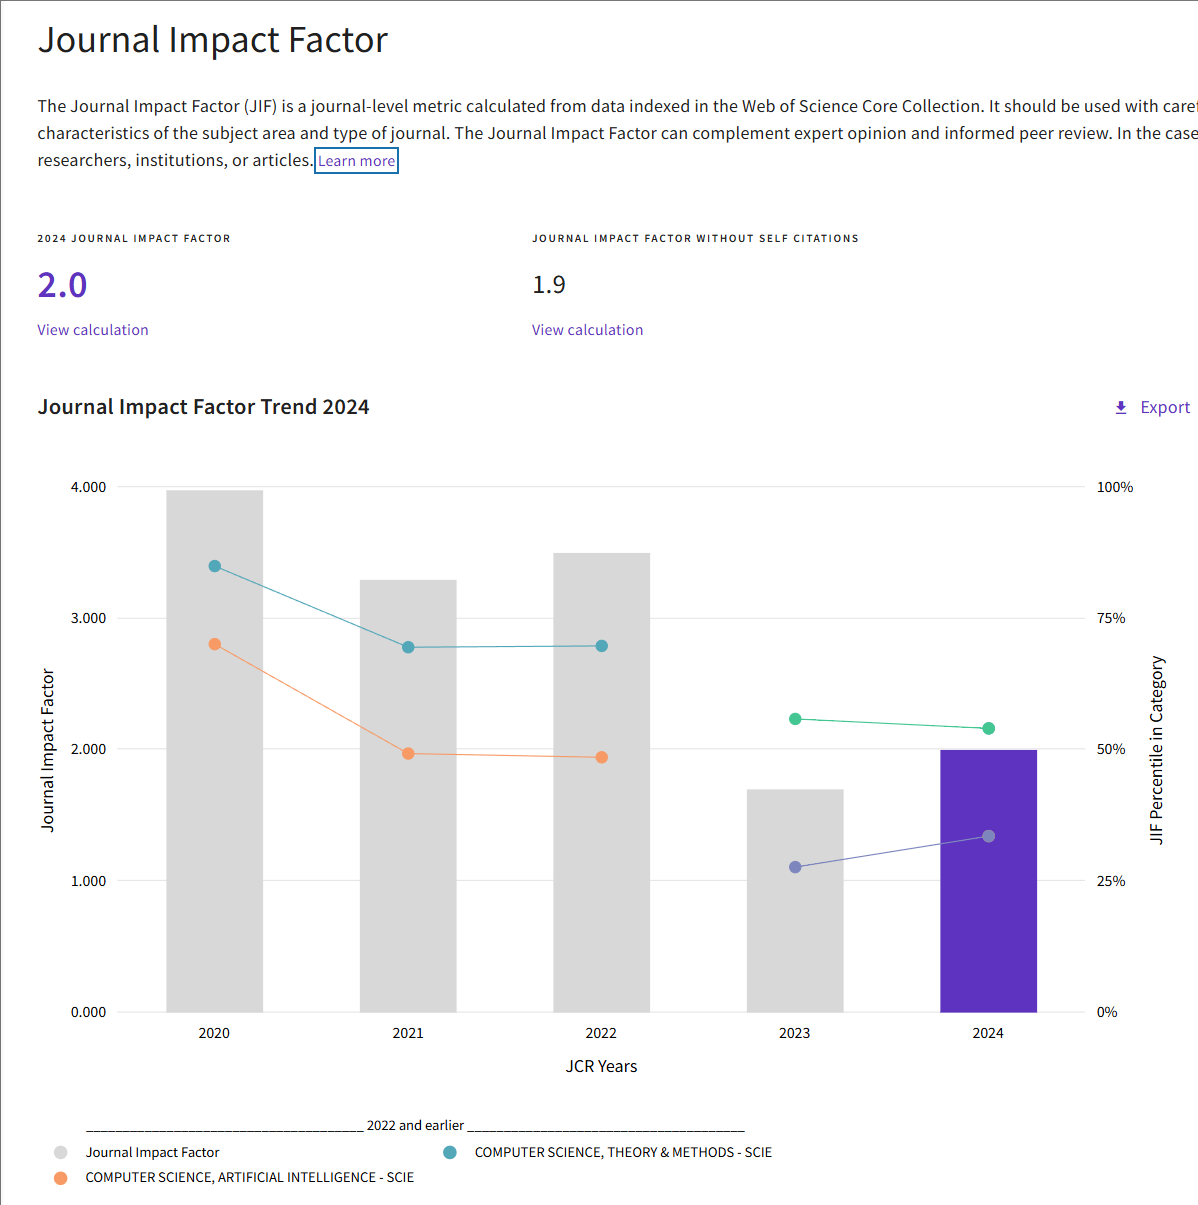This screenshot has width=1198, height=1205.
Task: Click the green 2023 data point
Action: [x=795, y=719]
